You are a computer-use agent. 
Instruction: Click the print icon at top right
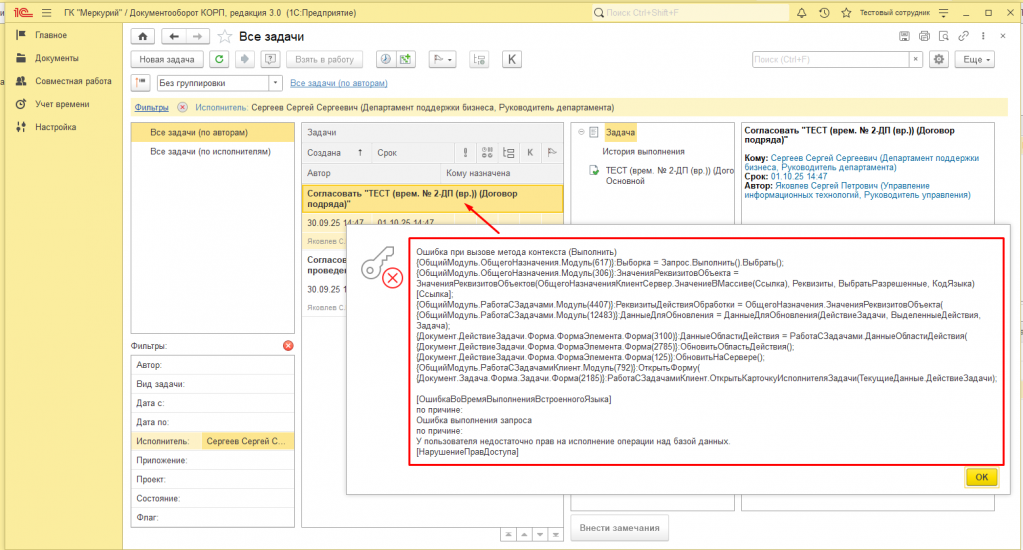point(924,36)
